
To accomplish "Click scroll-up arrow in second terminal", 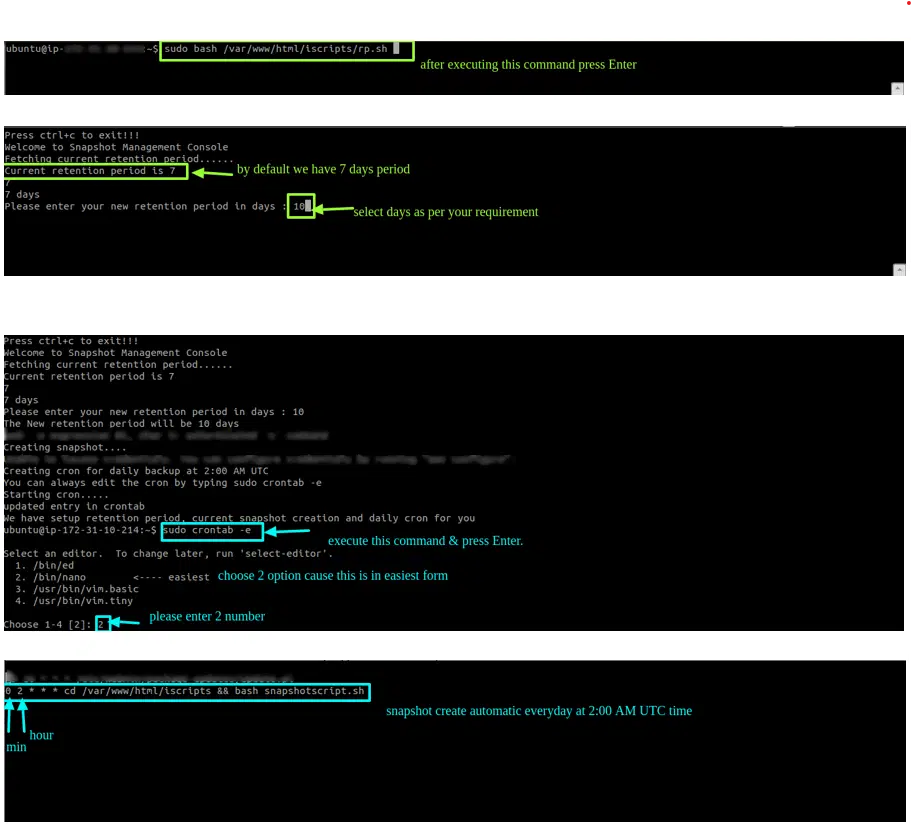I will (899, 270).
